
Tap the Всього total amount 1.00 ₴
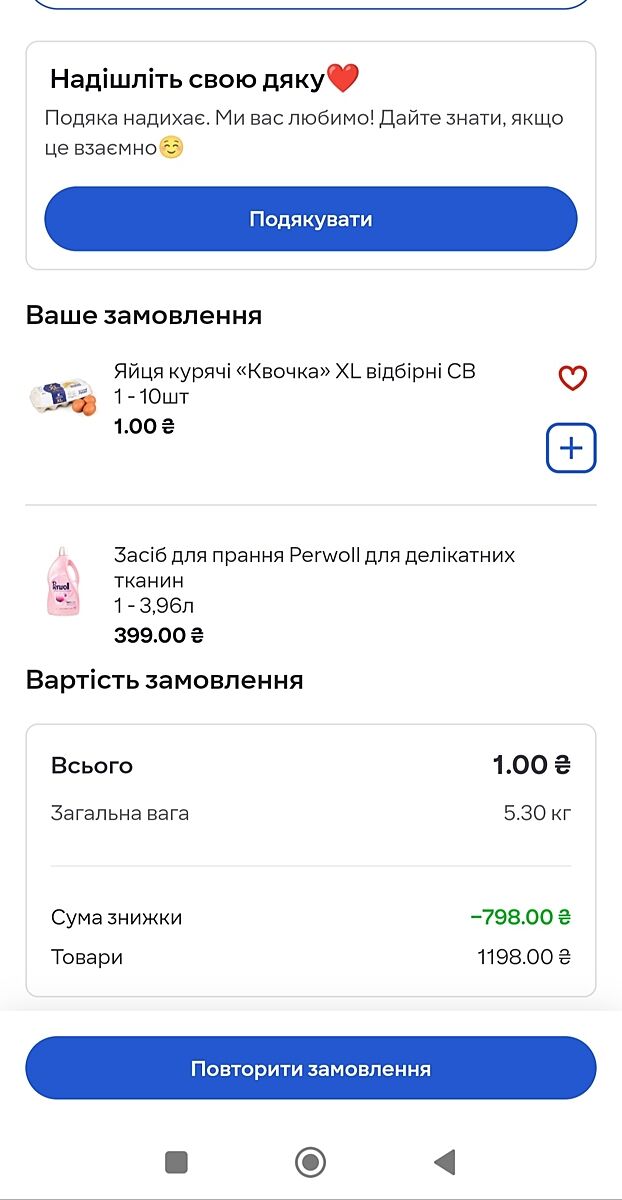click(531, 766)
